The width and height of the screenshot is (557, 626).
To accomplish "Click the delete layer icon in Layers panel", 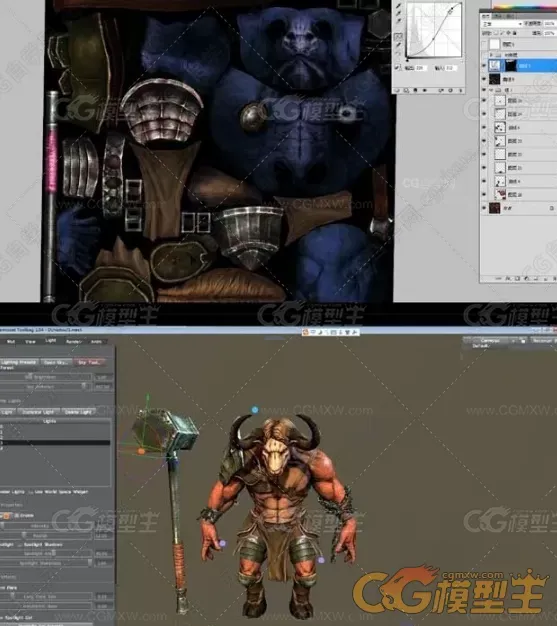I will [x=554, y=278].
